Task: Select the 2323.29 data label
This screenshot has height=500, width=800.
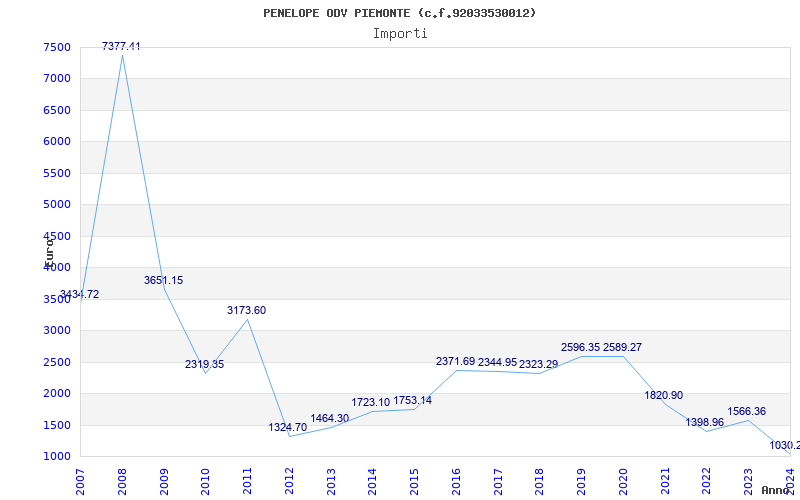Action: point(538,364)
